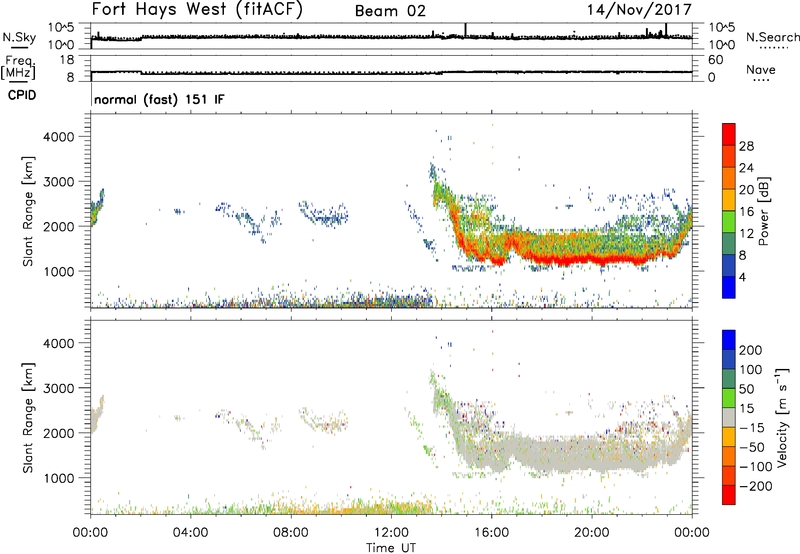Image resolution: width=800 pixels, height=554 pixels.
Task: Click the 'Beam 02' label
Action: [390, 11]
